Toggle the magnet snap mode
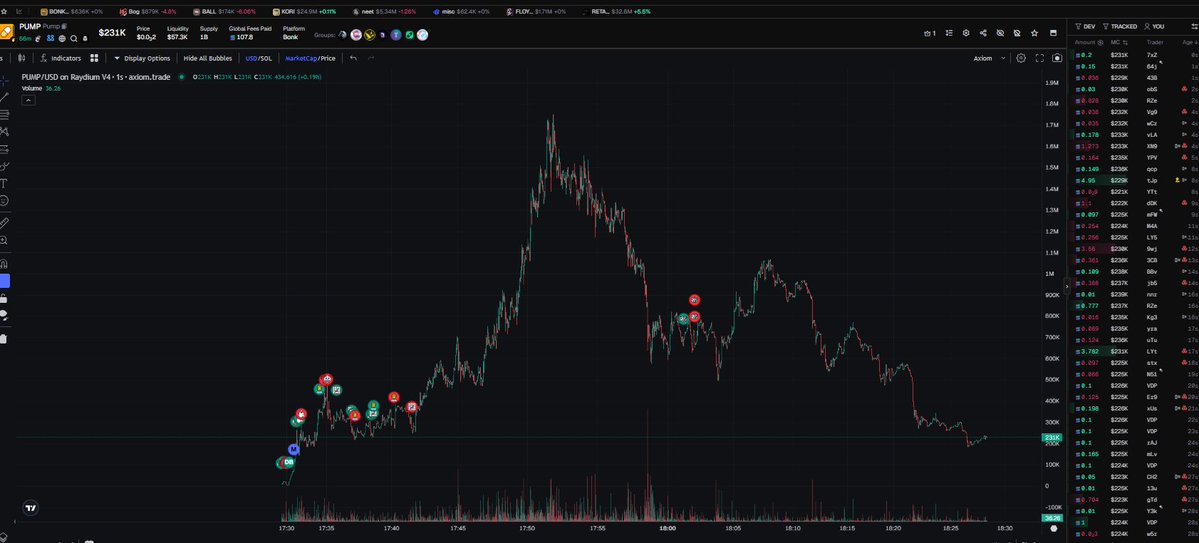 4,264
